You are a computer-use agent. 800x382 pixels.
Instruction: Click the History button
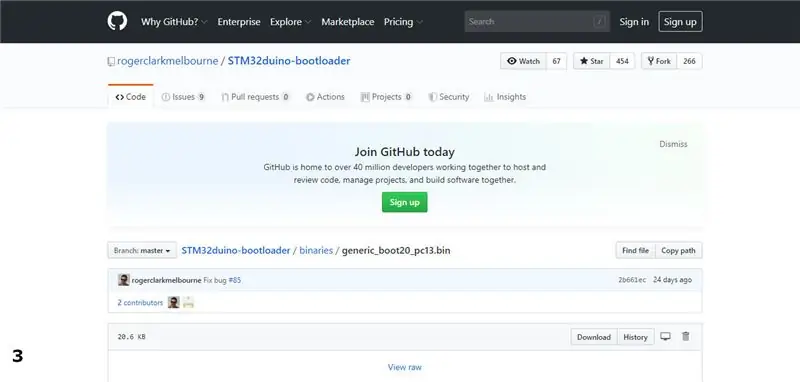[635, 337]
